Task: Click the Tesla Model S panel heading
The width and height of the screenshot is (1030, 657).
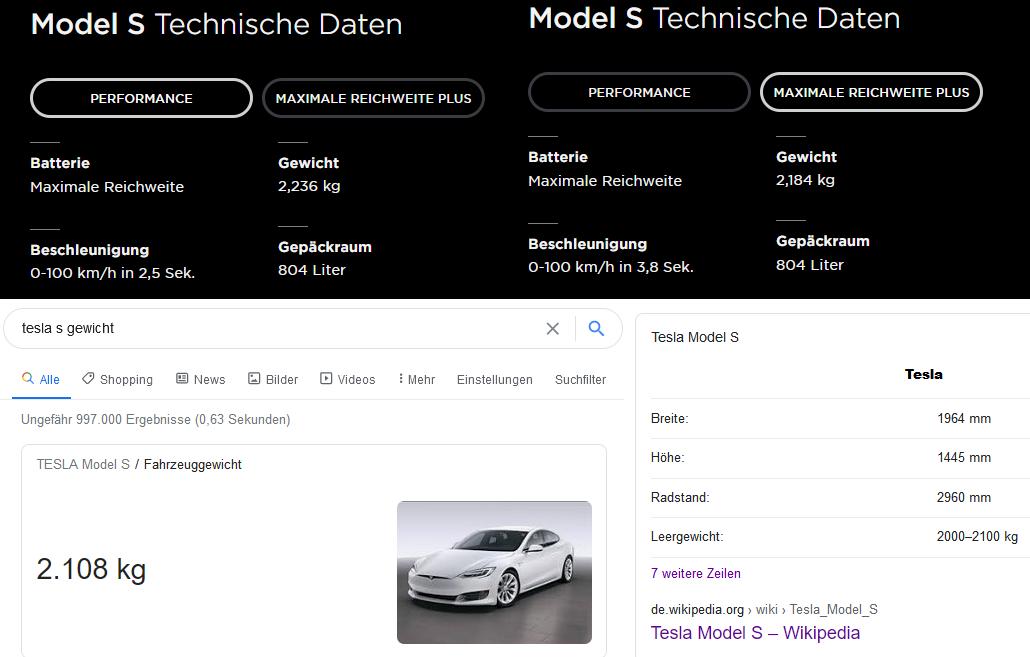Action: tap(695, 337)
